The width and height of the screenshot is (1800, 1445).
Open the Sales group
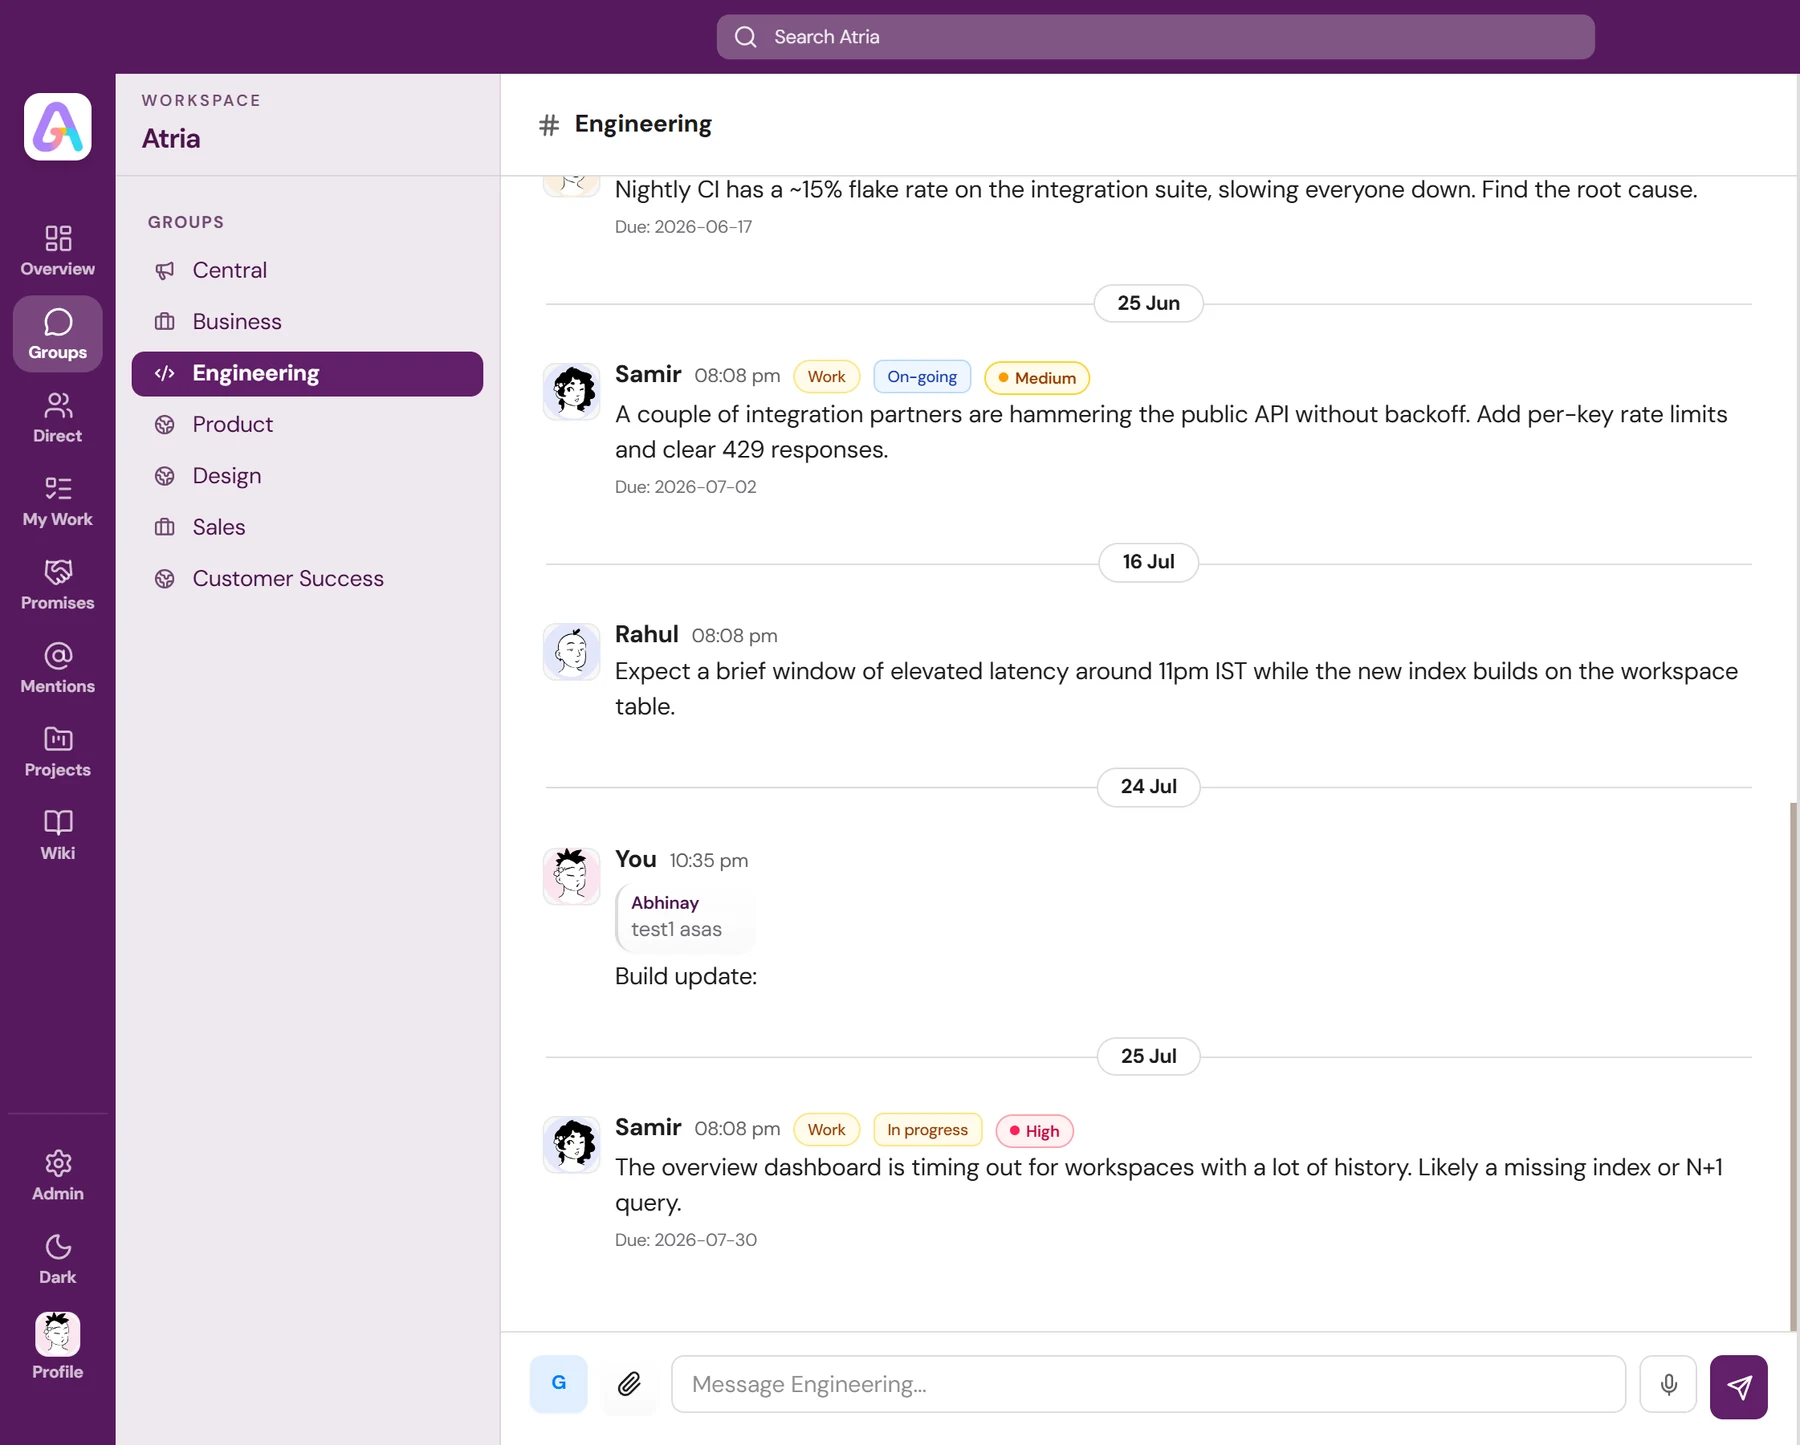[307, 527]
